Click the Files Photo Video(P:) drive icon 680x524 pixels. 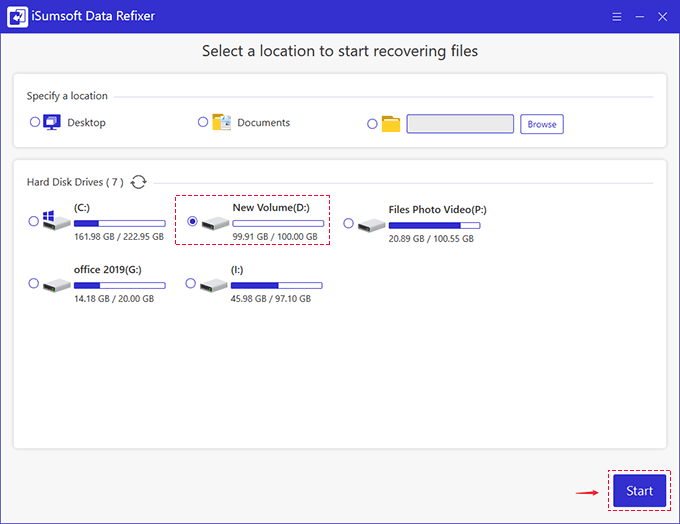pos(371,224)
